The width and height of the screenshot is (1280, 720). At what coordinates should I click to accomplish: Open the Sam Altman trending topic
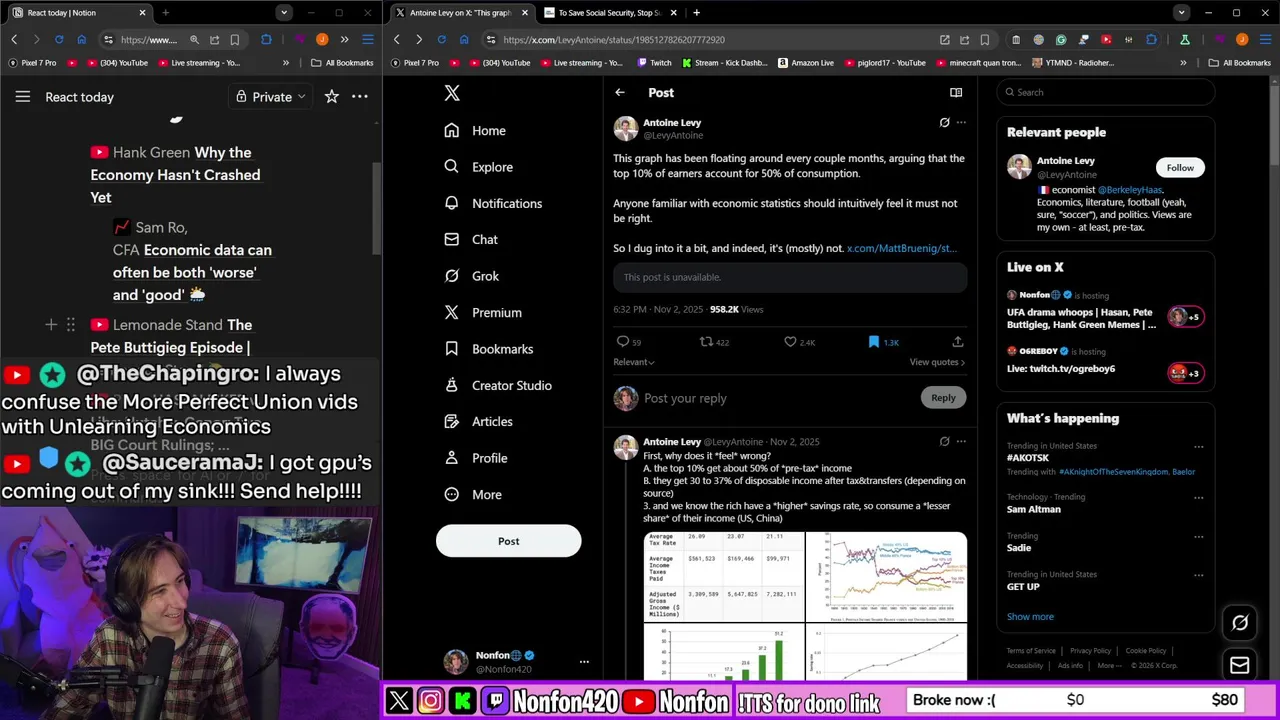(1034, 509)
